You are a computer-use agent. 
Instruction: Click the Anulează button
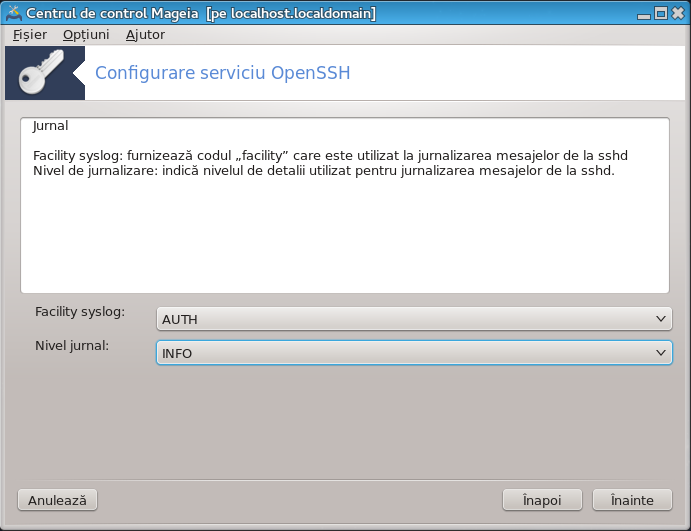(x=57, y=500)
